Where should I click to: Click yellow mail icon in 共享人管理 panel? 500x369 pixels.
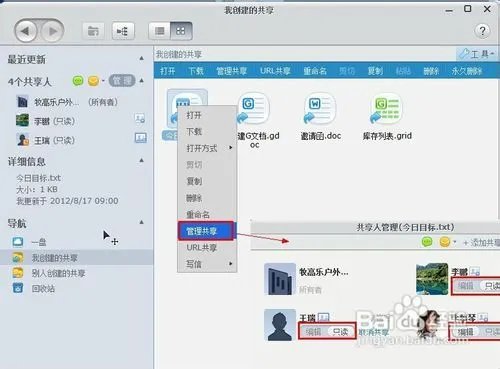pos(445,242)
